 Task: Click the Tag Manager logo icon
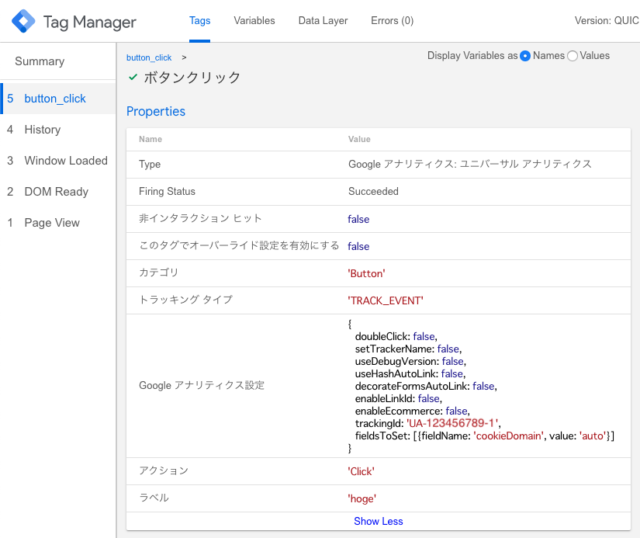[23, 21]
